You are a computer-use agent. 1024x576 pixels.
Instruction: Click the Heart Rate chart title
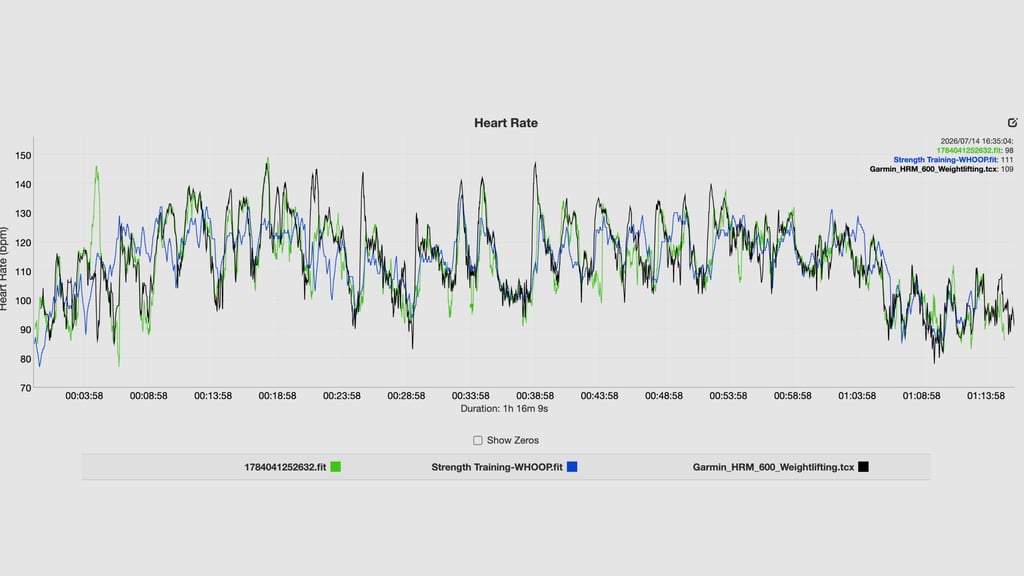click(506, 123)
